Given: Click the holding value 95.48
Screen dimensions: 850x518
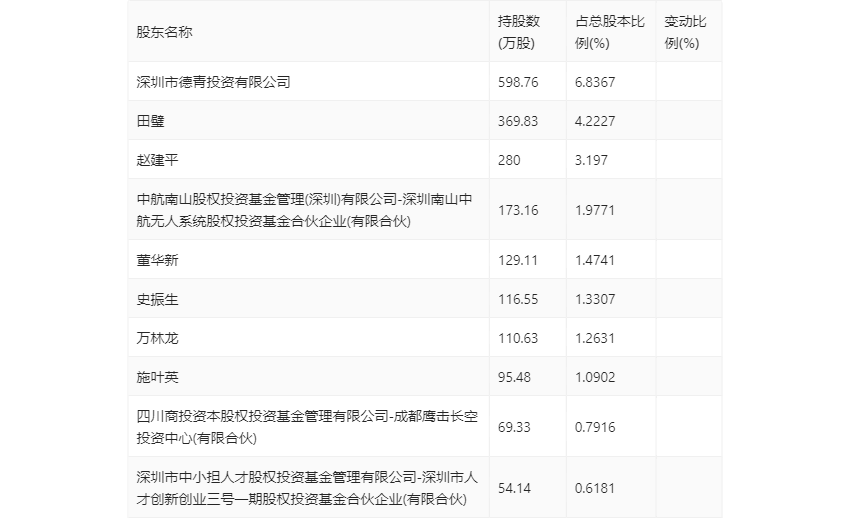Looking at the screenshot, I should [x=514, y=377].
